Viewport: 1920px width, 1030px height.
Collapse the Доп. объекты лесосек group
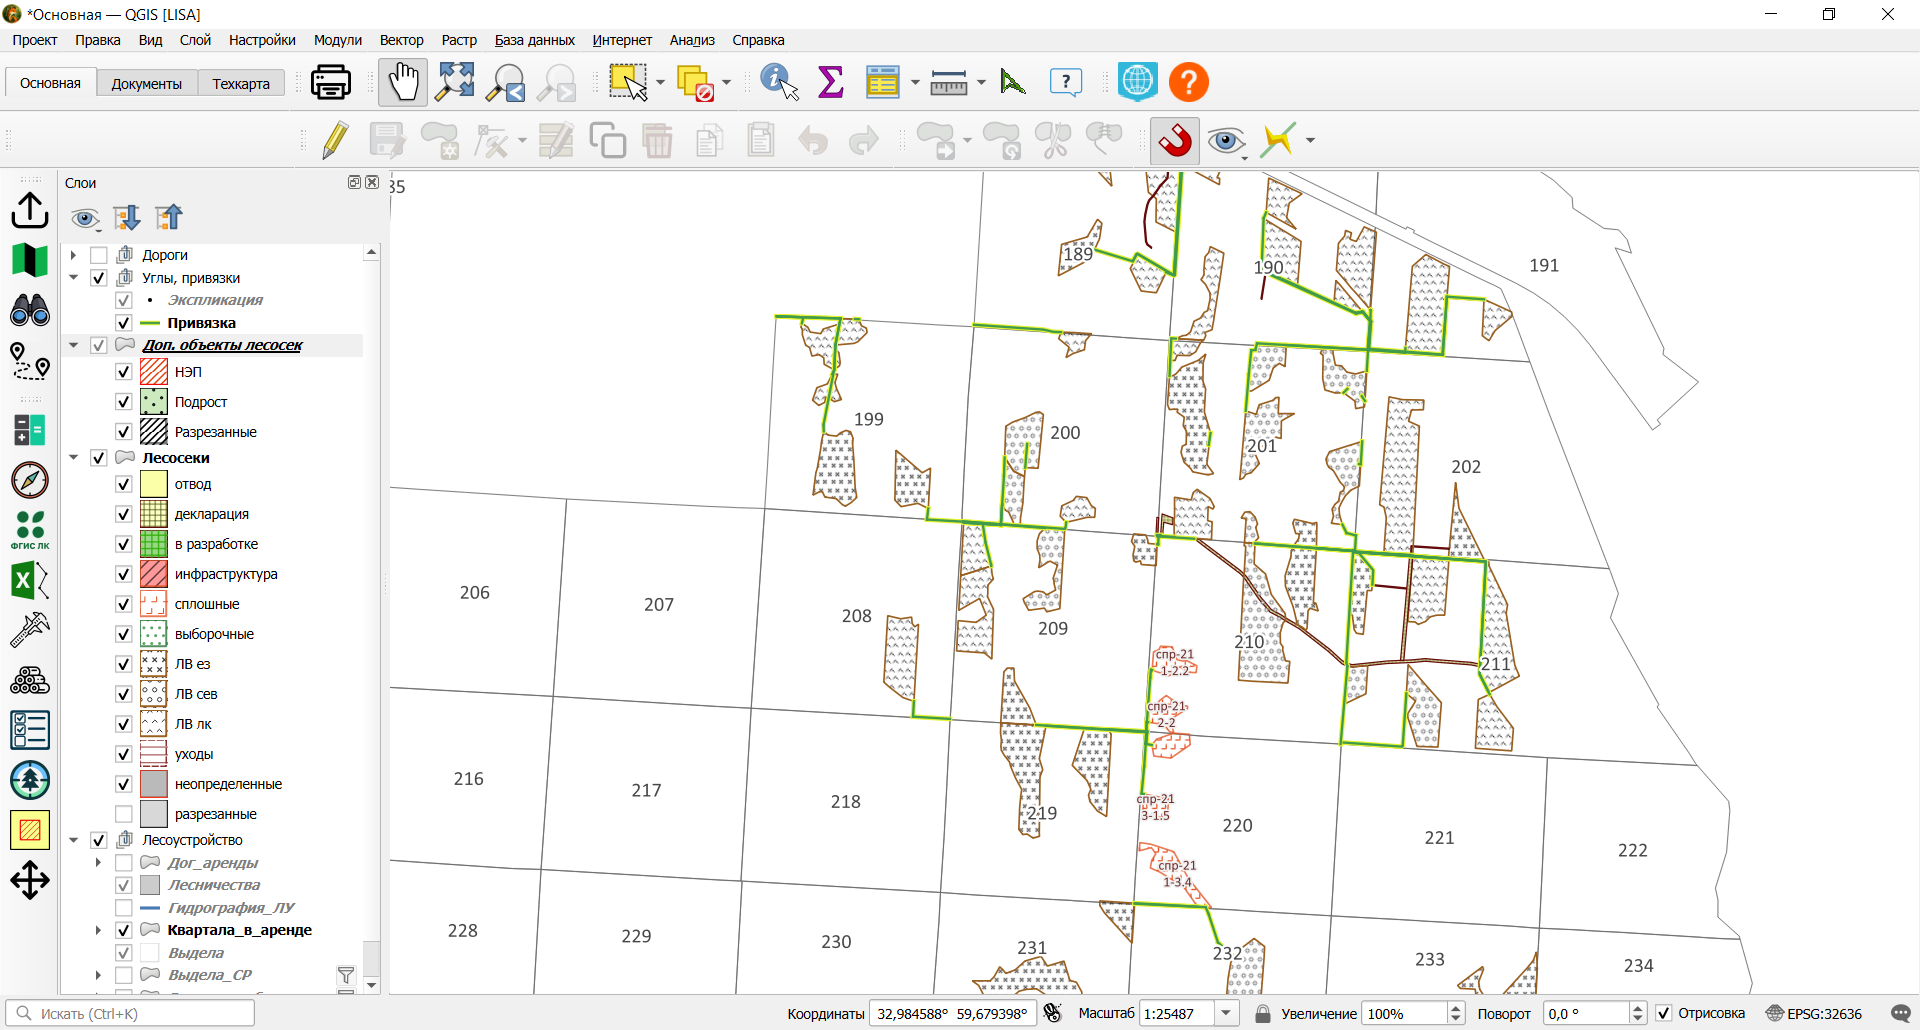click(x=74, y=345)
